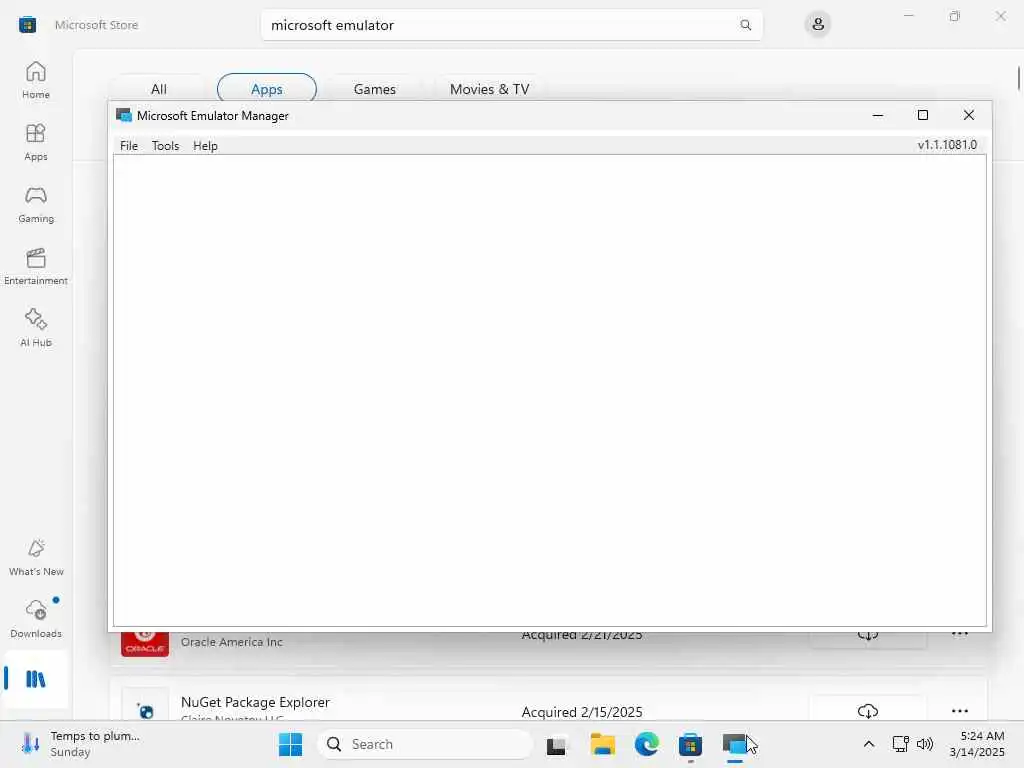This screenshot has height=768, width=1024.
Task: Click the Microsoft Store search magnifier icon
Action: point(745,25)
